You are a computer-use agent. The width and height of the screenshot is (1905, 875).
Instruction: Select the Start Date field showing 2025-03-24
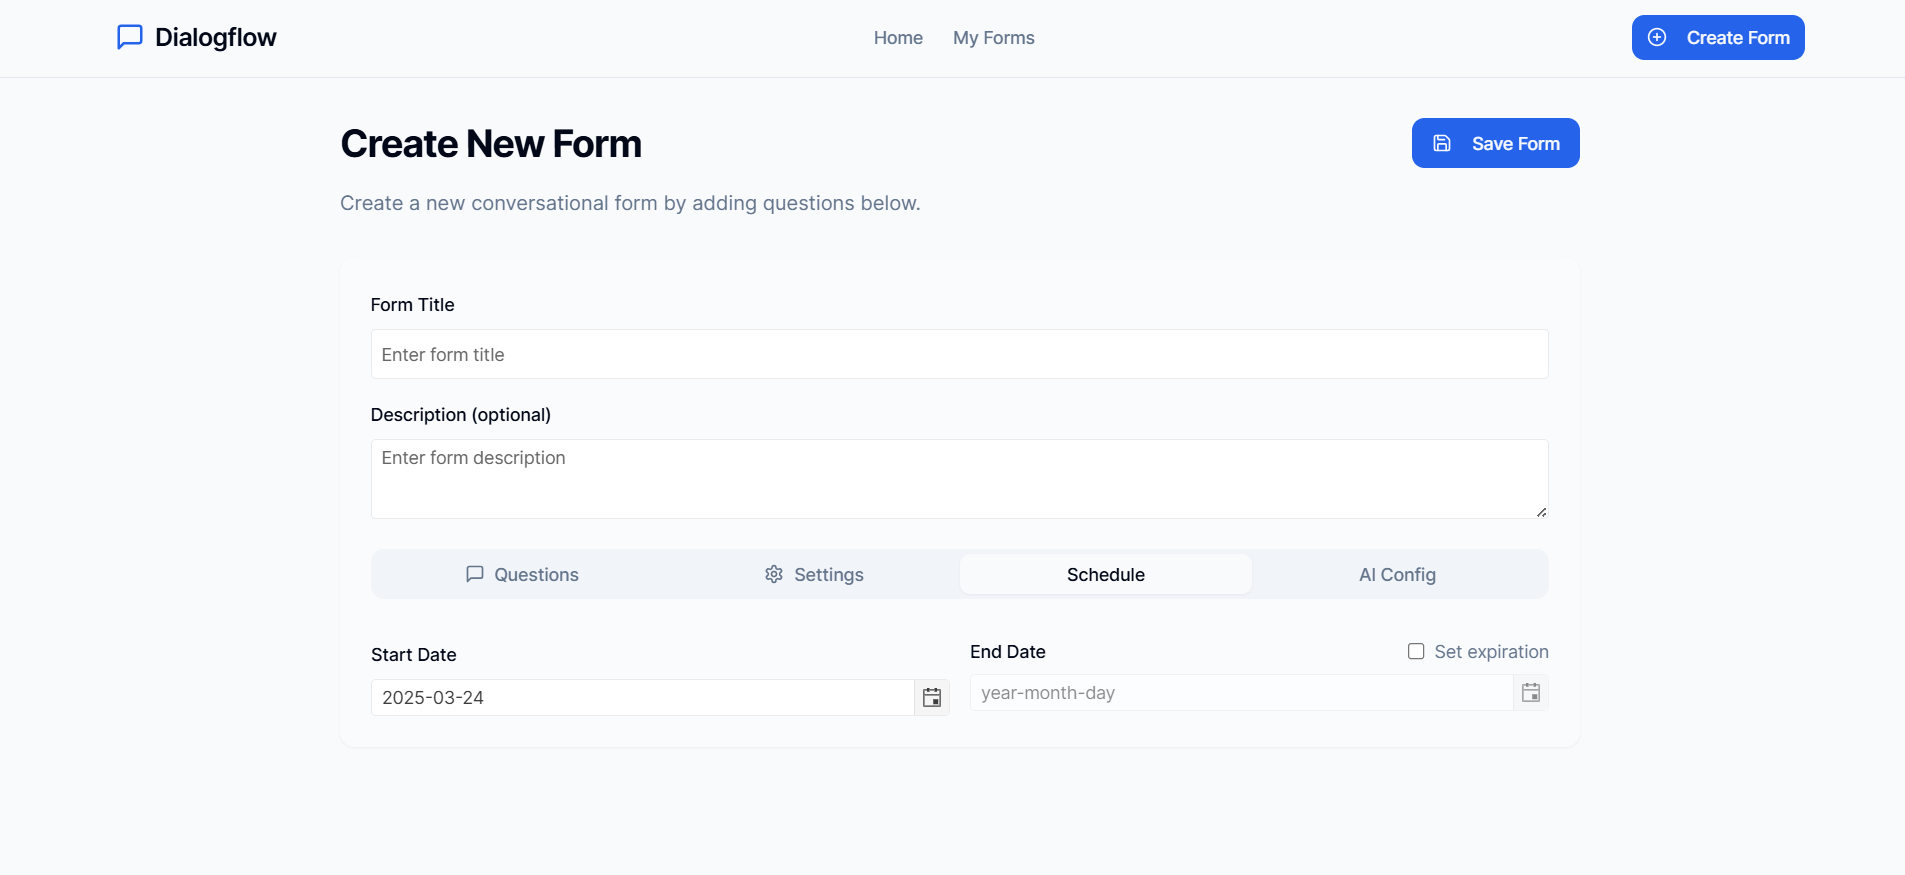tap(640, 697)
